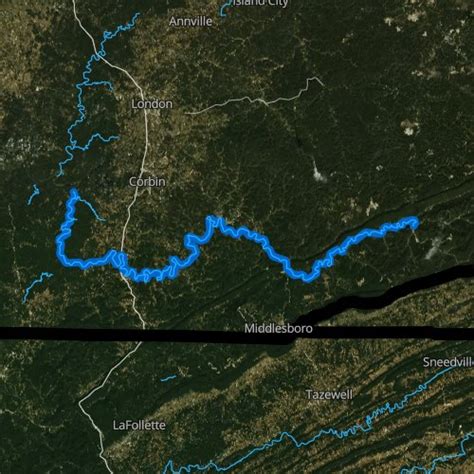
Task: Click the London city label
Action: [152, 104]
